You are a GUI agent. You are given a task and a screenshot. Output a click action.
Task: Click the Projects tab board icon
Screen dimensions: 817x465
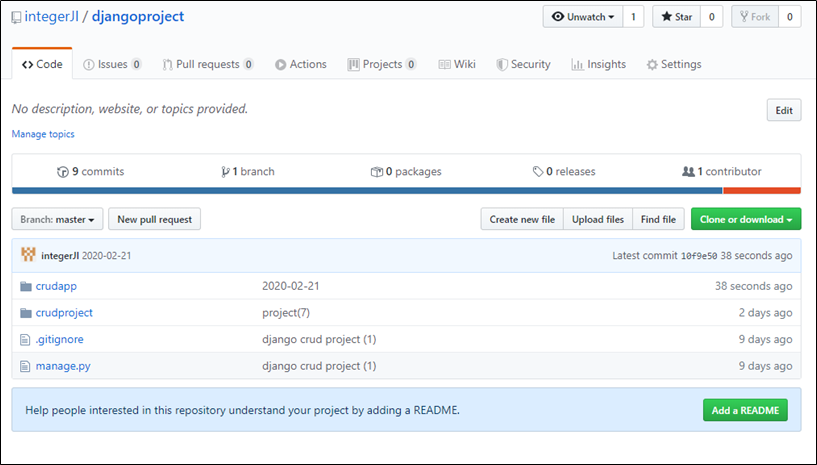tap(353, 65)
